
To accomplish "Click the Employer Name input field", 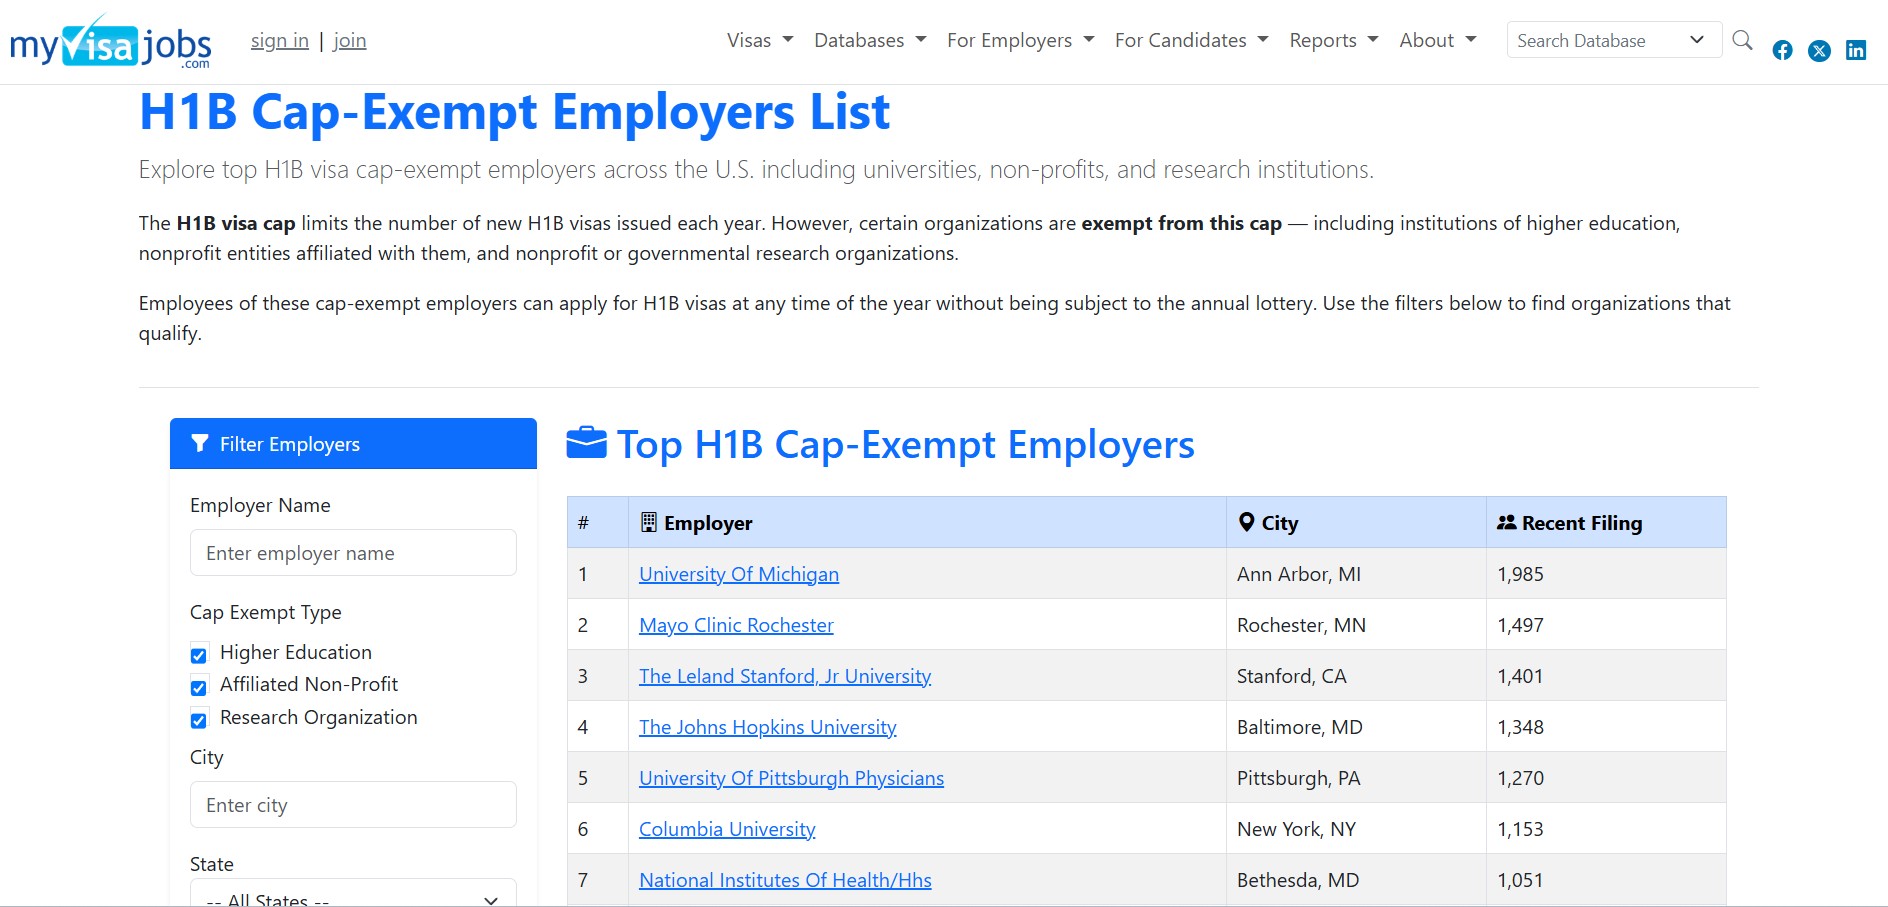I will click(x=353, y=553).
